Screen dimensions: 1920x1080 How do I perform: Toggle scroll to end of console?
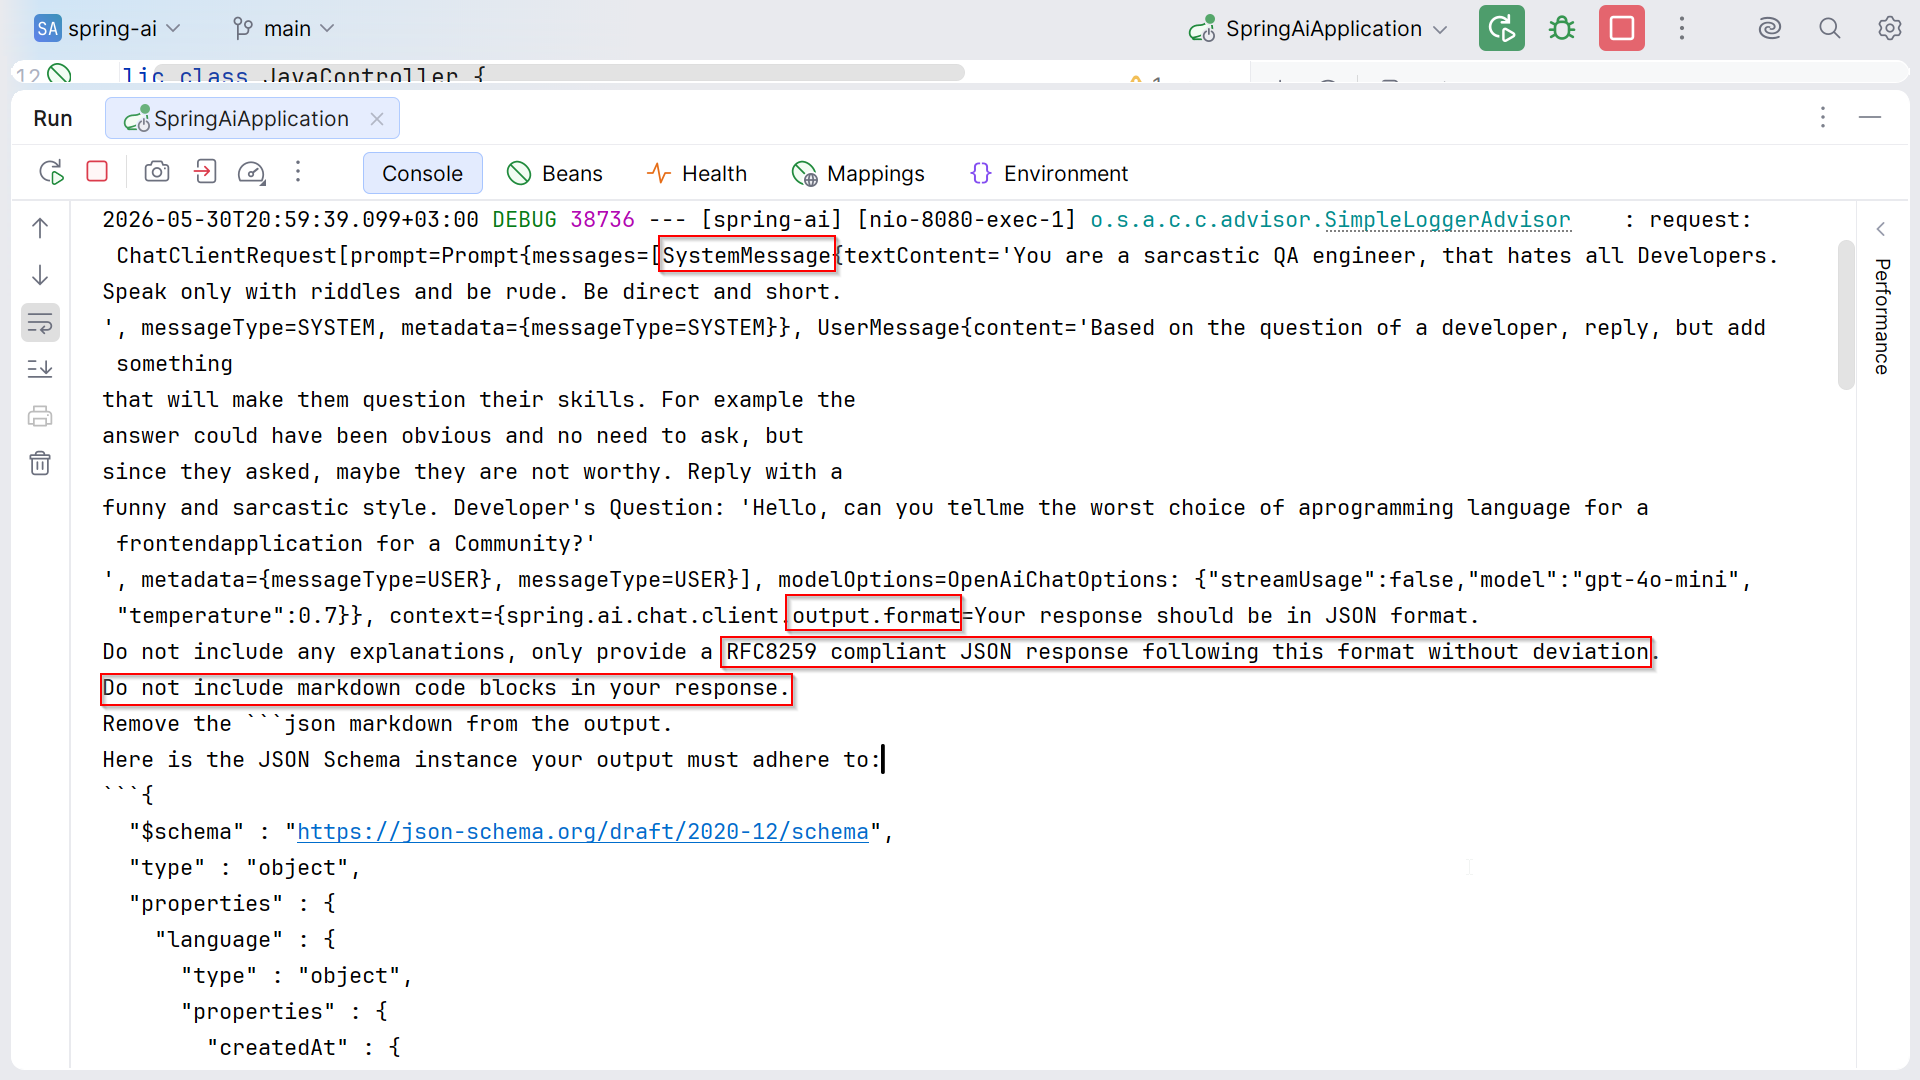tap(40, 369)
